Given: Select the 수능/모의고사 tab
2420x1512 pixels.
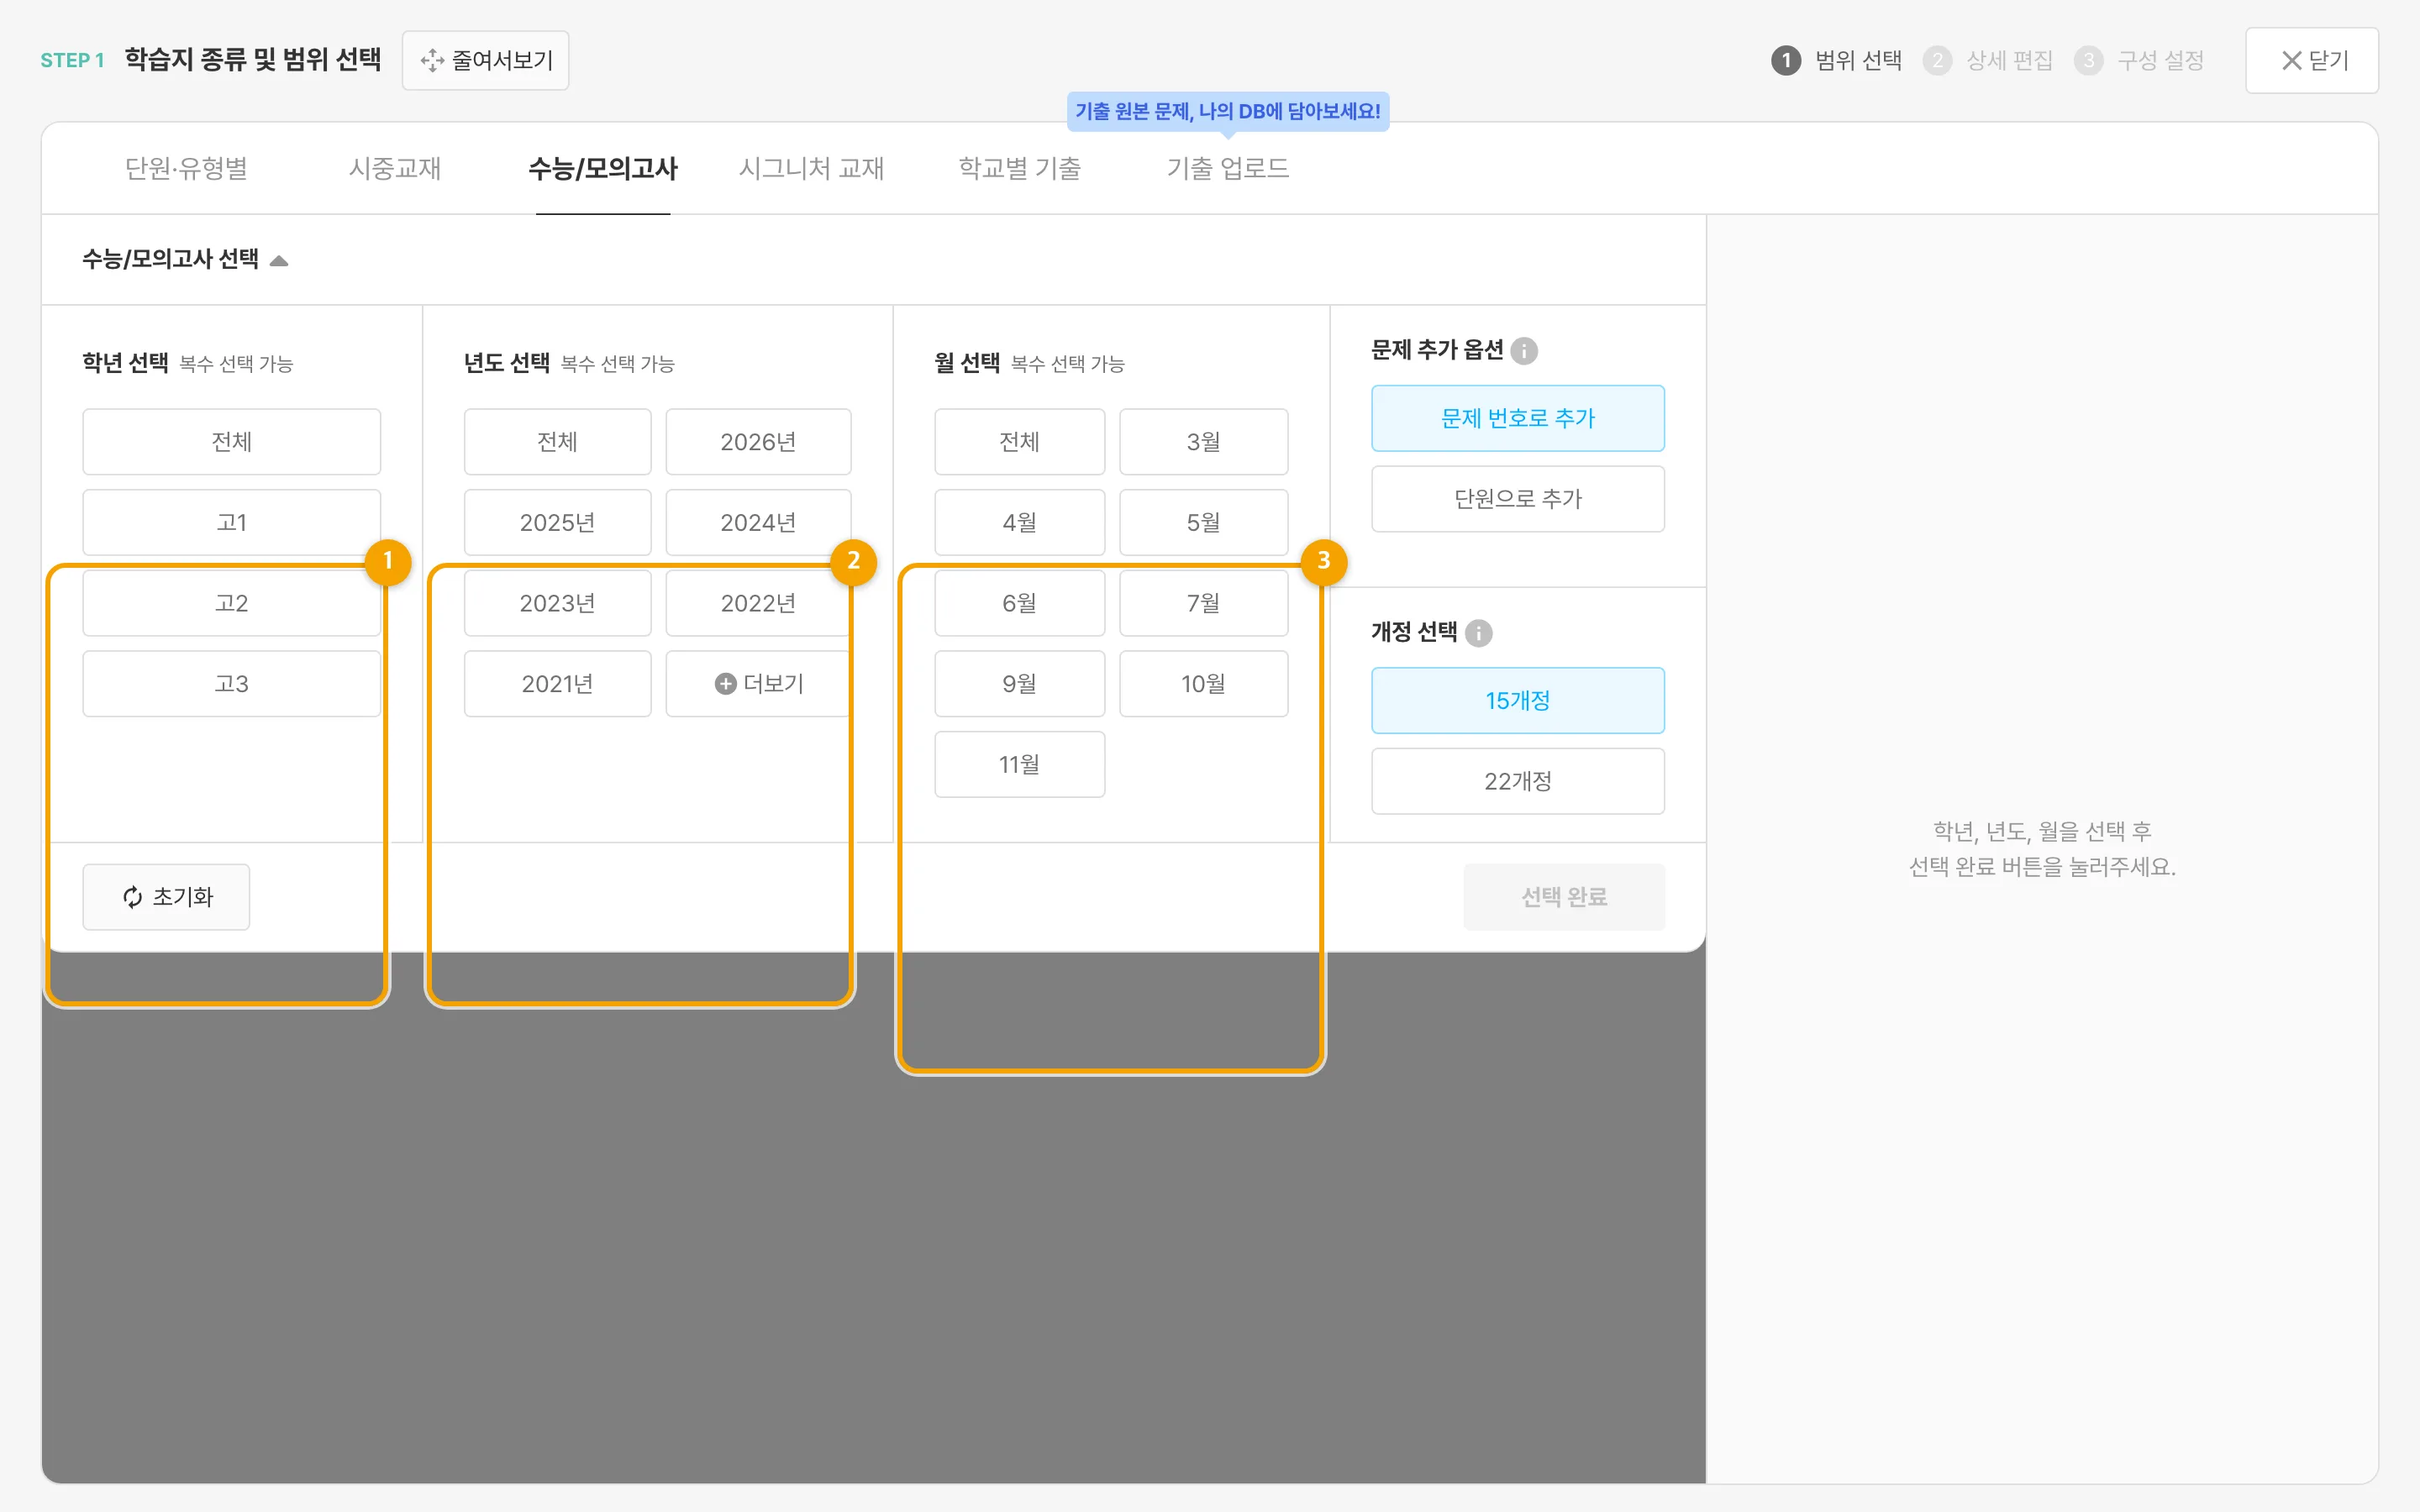Looking at the screenshot, I should click(x=603, y=168).
